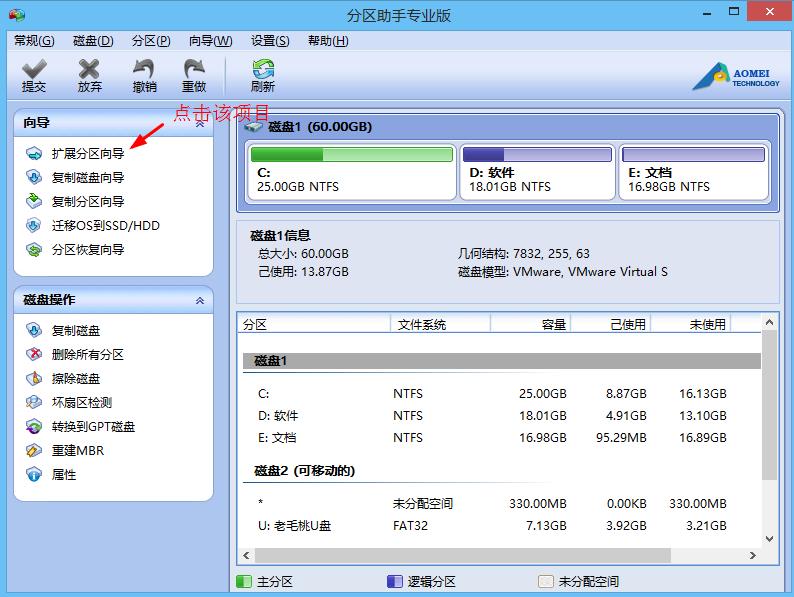Click the 重建MBR icon

(34, 450)
